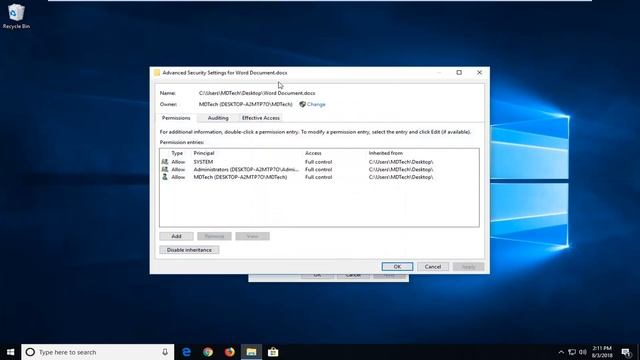Click the owner name MDTech text
This screenshot has width=640, height=360.
pos(246,104)
